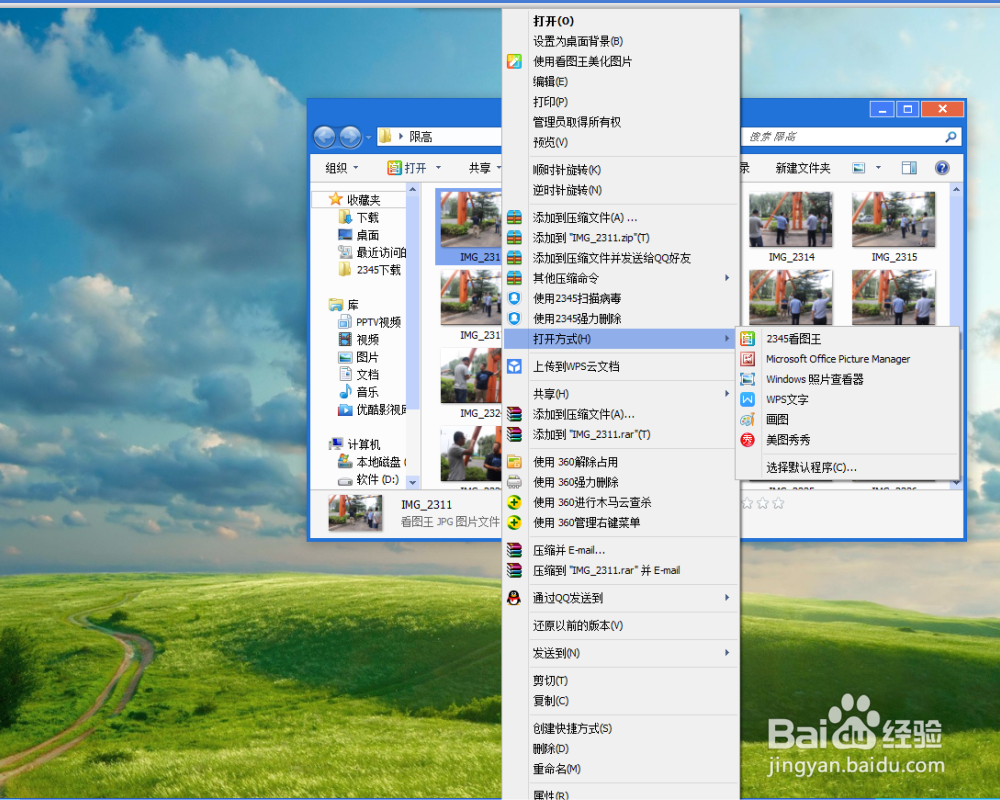Click the change view icon in toolbar
1000x800 pixels.
tap(859, 168)
